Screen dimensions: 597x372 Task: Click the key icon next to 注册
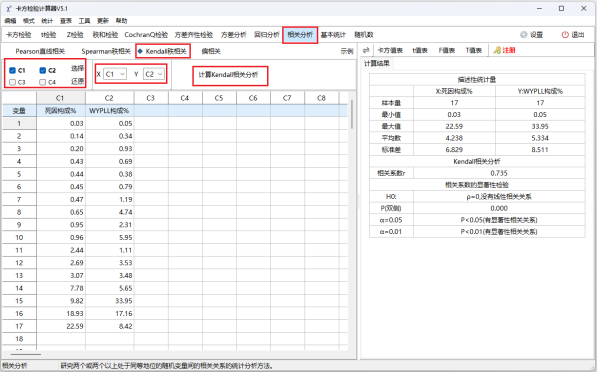tap(497, 50)
